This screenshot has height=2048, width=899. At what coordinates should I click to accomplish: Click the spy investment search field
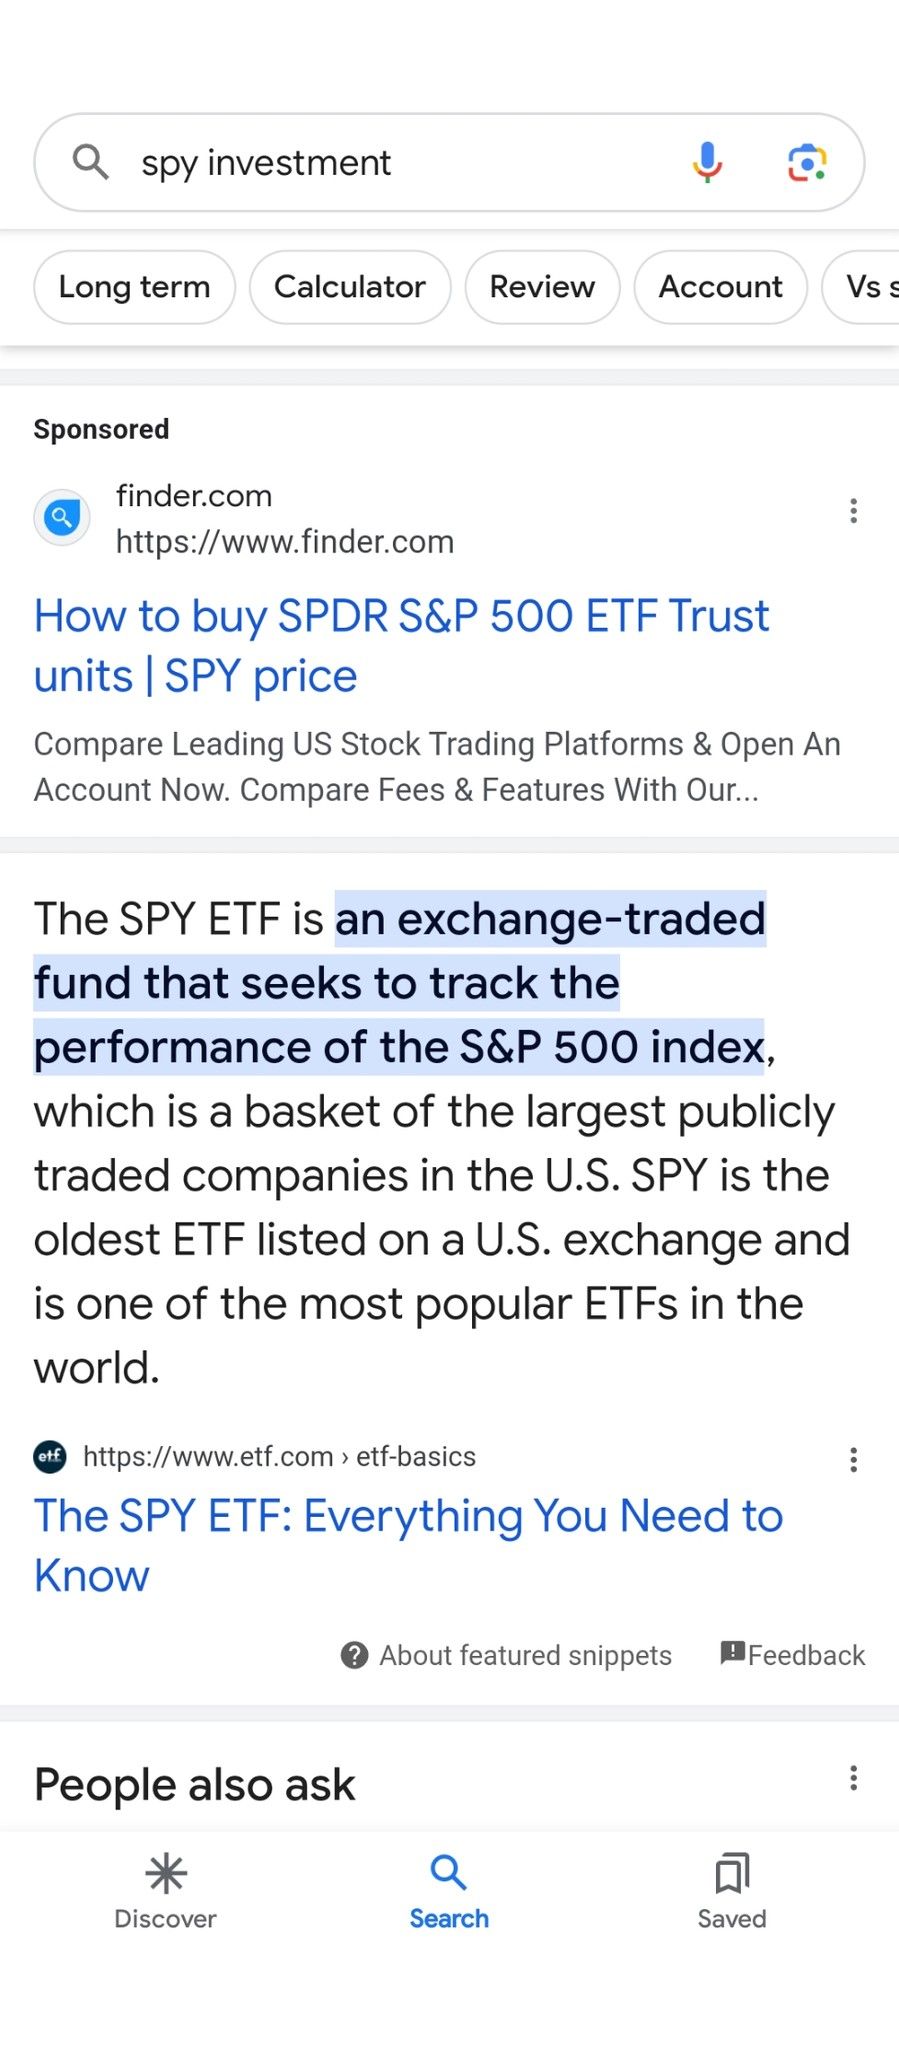(x=400, y=162)
